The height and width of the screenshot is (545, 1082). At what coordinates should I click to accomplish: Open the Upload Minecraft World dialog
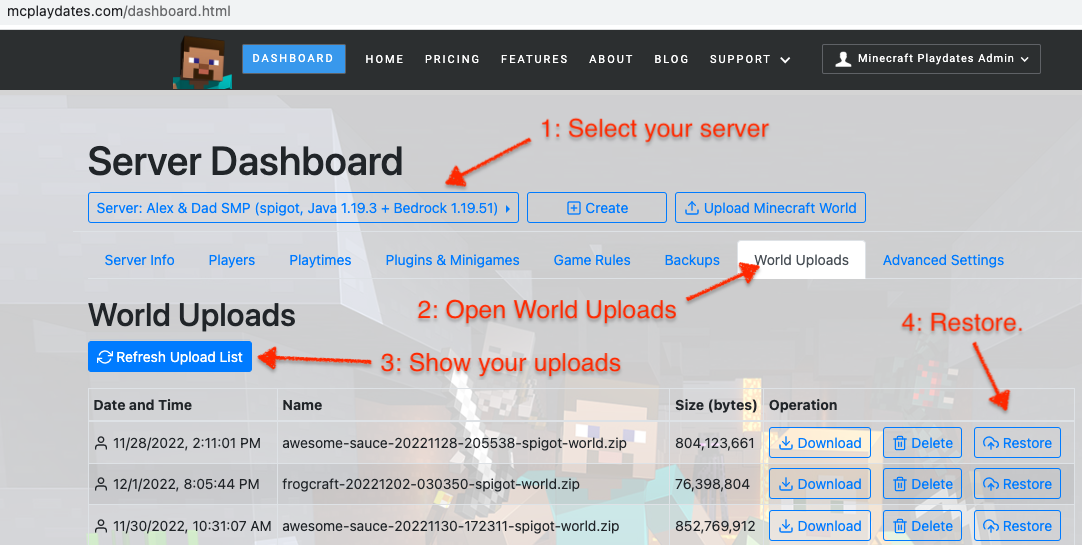tap(770, 208)
